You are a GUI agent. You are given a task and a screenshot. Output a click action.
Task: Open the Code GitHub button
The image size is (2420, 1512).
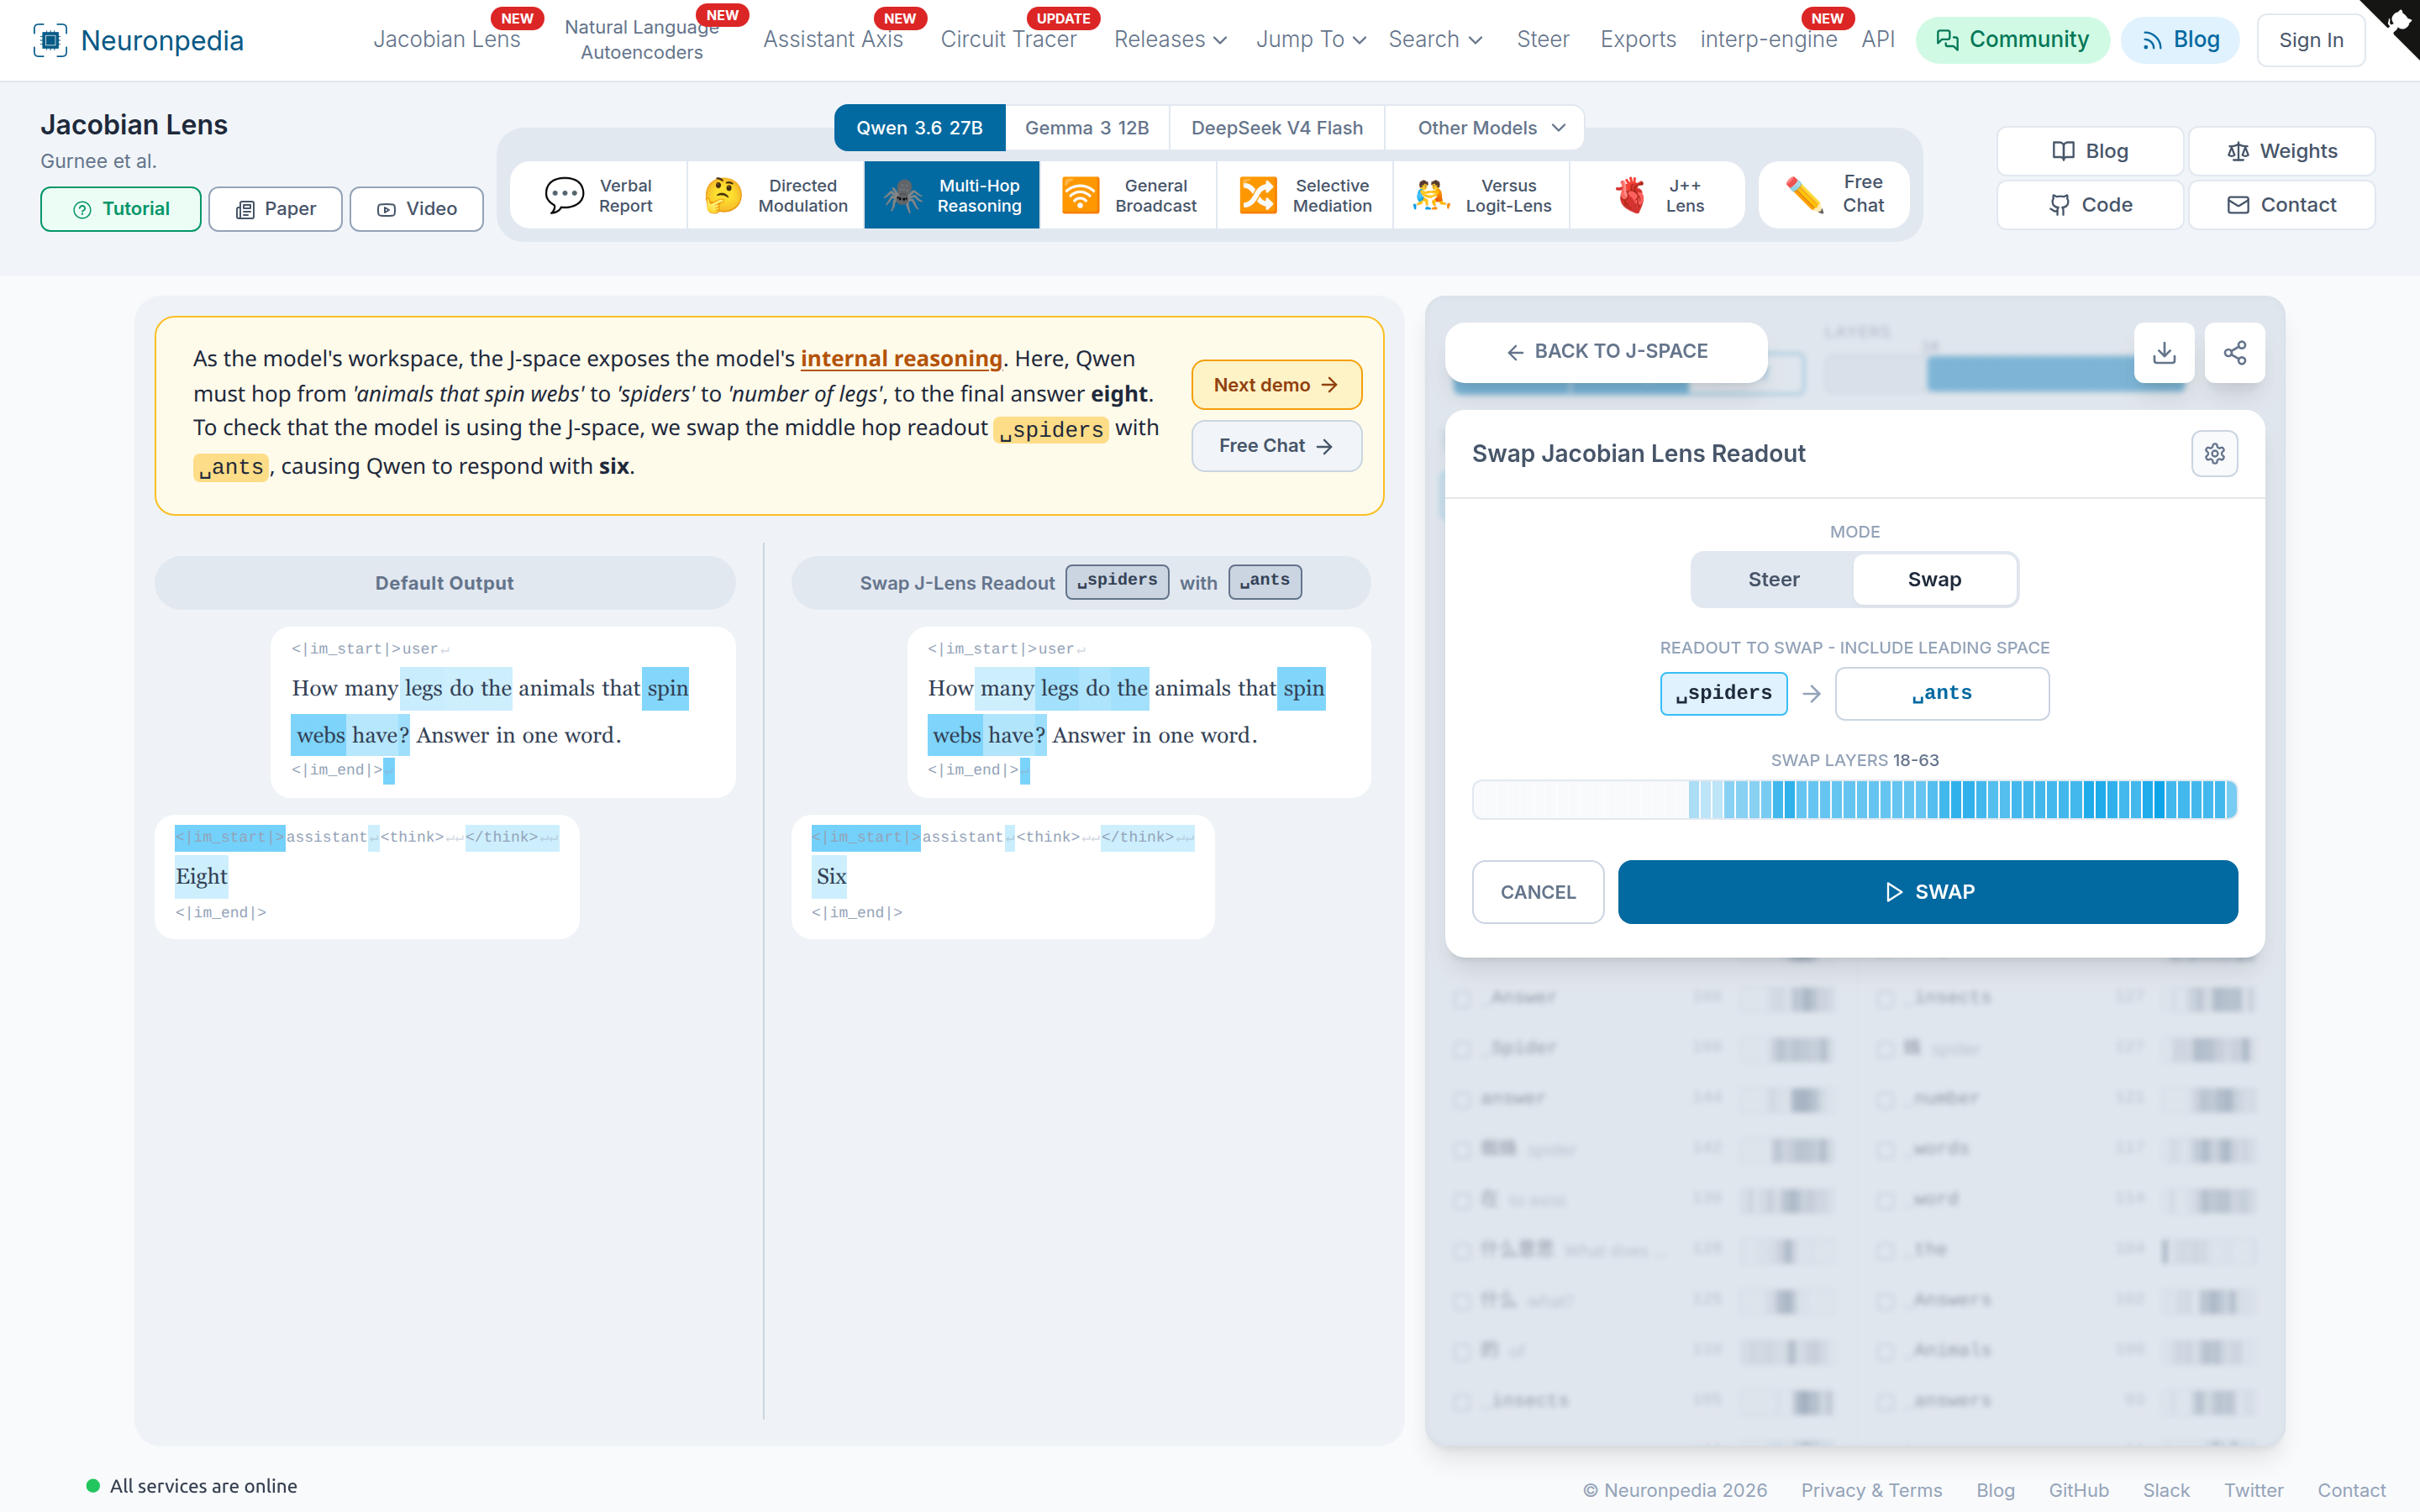click(2090, 205)
